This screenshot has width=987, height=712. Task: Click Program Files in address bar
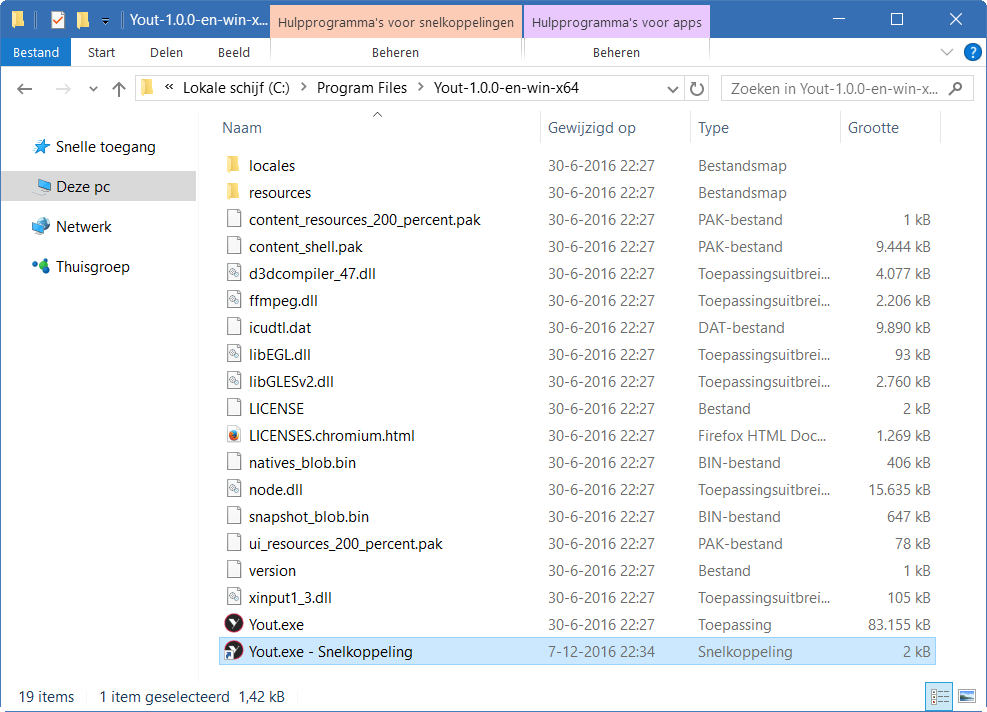(x=362, y=88)
